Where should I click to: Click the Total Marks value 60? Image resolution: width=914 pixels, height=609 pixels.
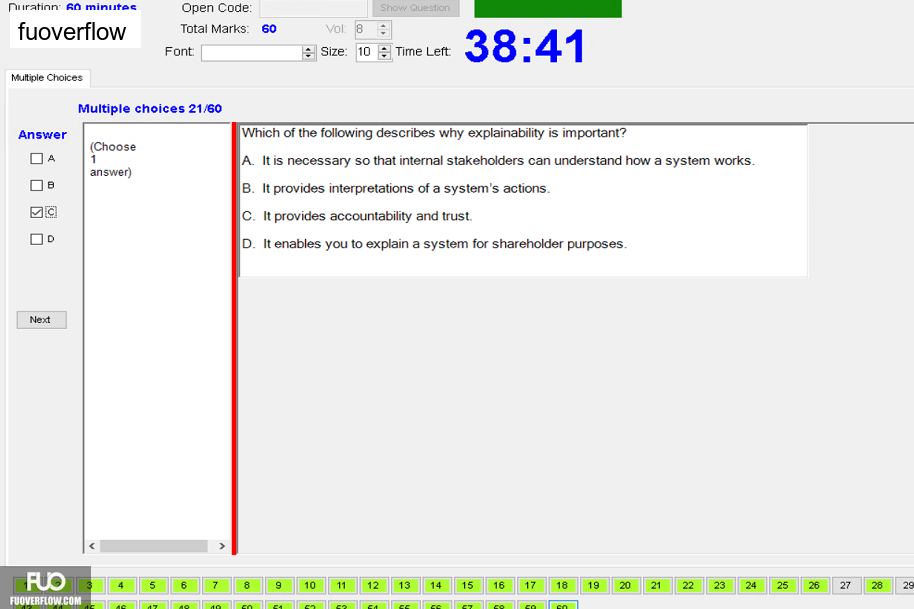point(269,29)
